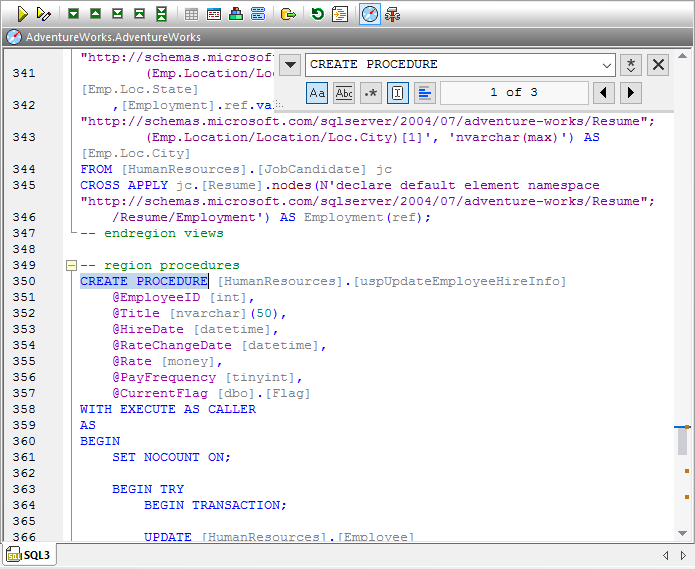Go to previous search match
The width and height of the screenshot is (695, 569).
coord(603,93)
